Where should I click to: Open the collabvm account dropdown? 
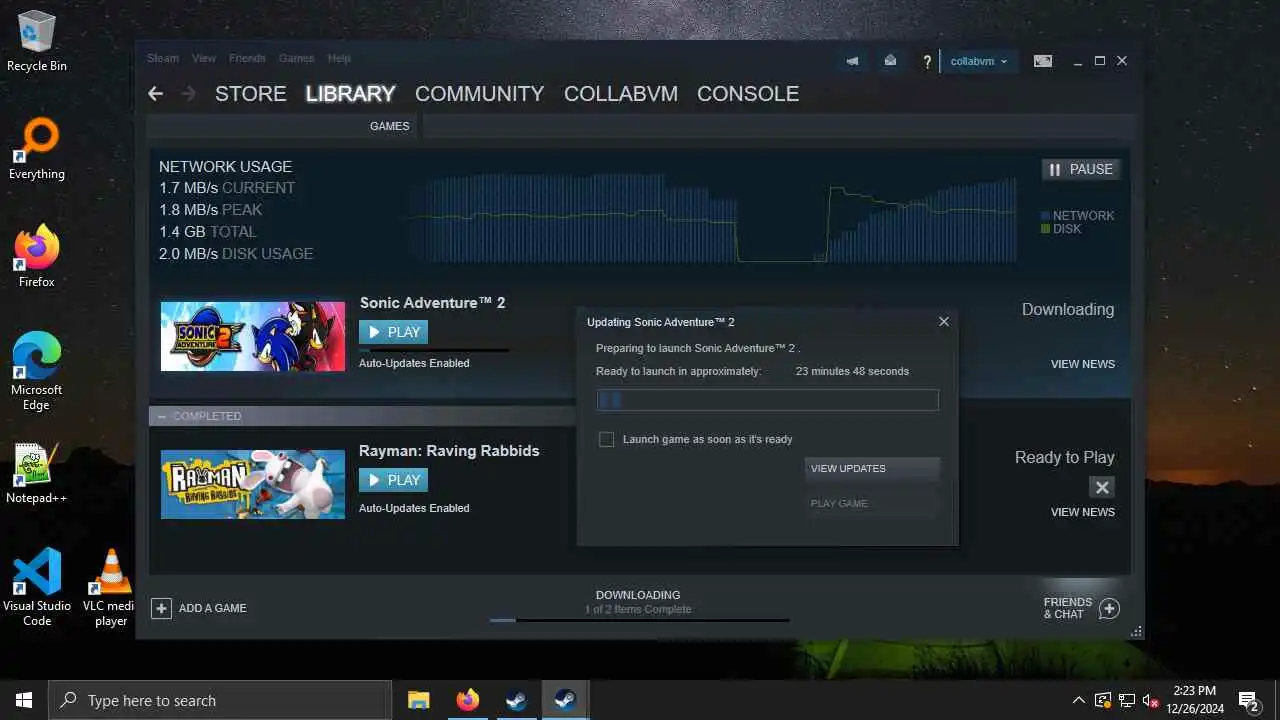pyautogui.click(x=979, y=61)
